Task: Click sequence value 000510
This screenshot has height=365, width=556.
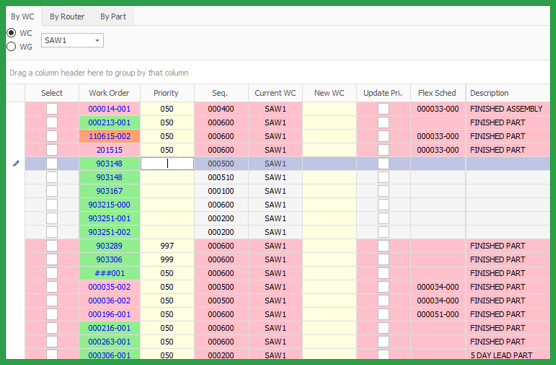Action: 221,177
